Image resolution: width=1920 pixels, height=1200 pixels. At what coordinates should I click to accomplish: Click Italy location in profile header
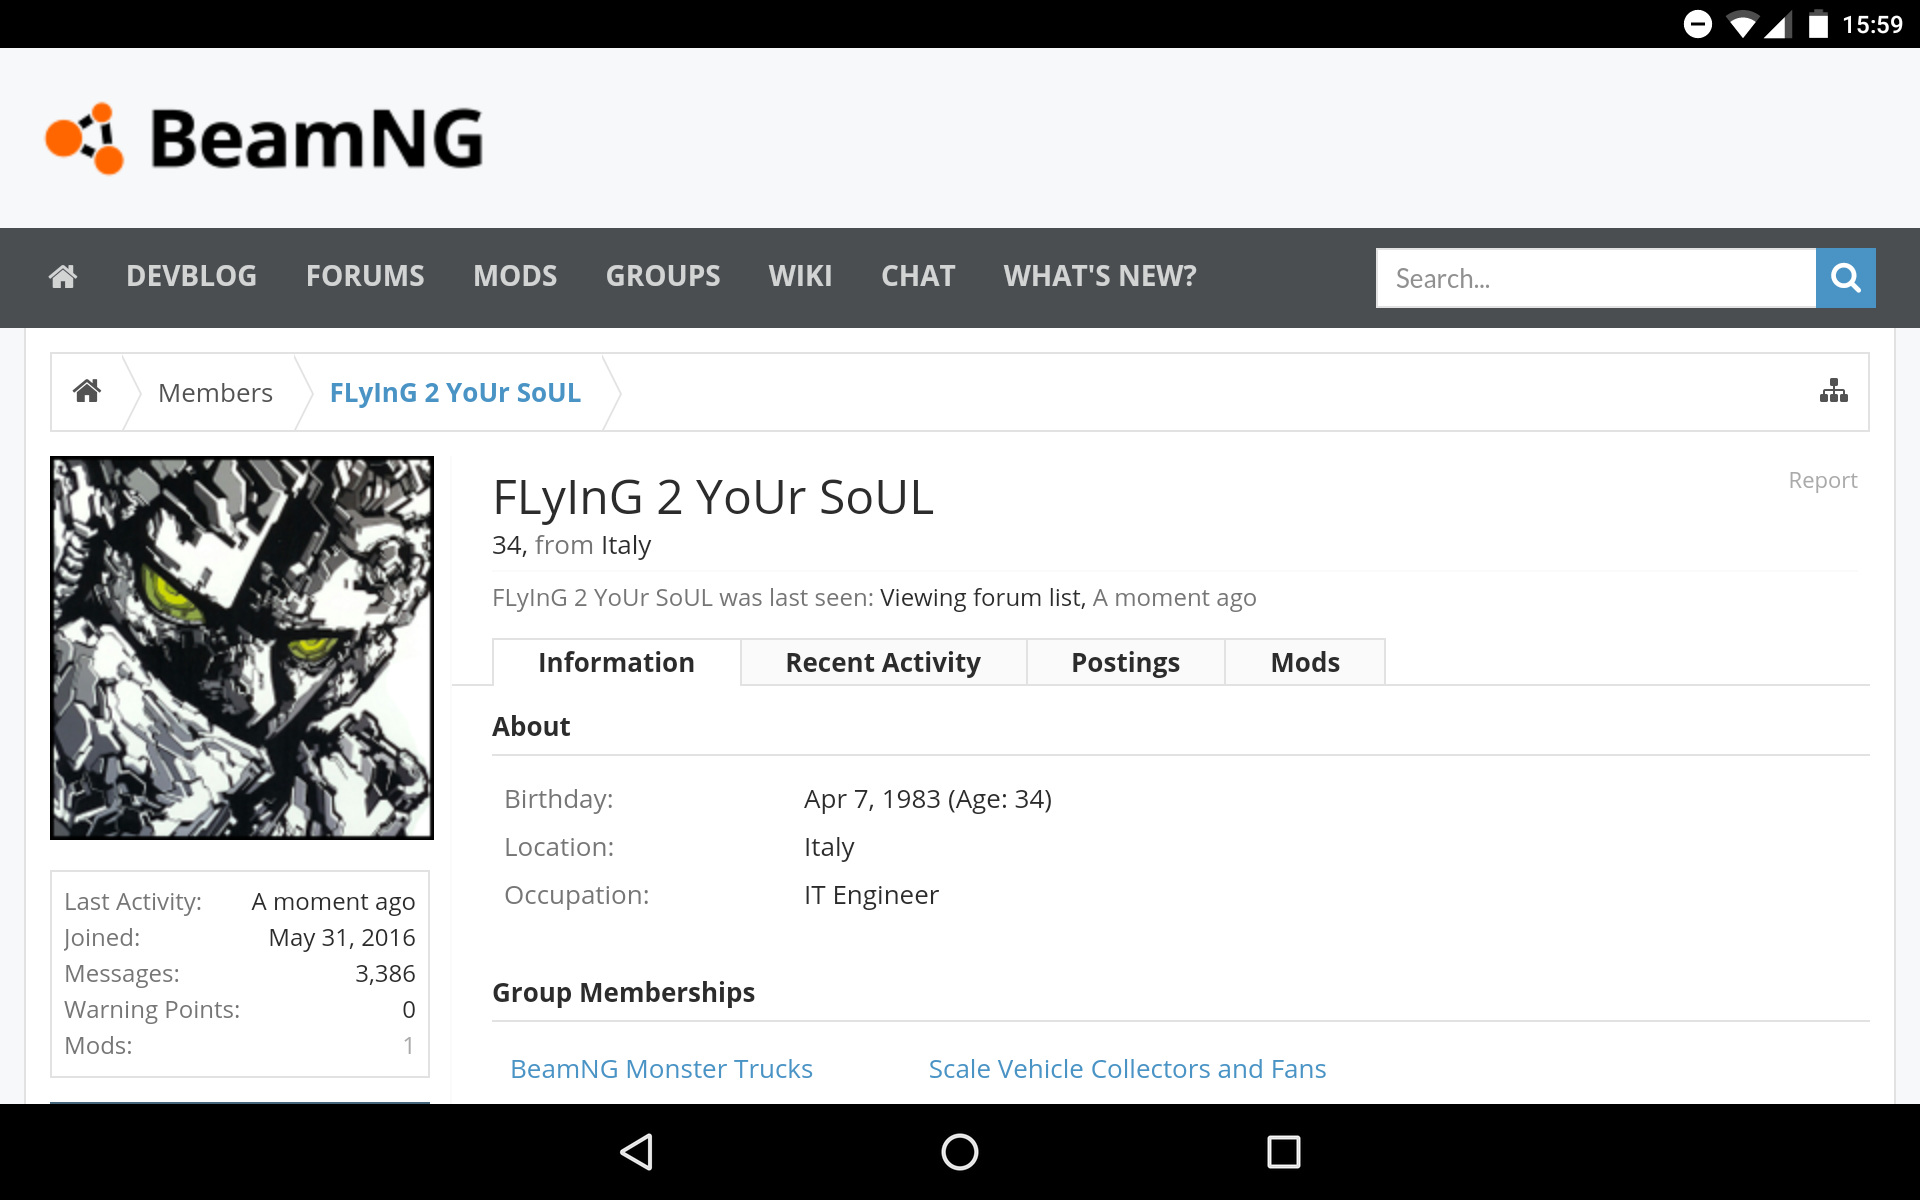point(626,545)
